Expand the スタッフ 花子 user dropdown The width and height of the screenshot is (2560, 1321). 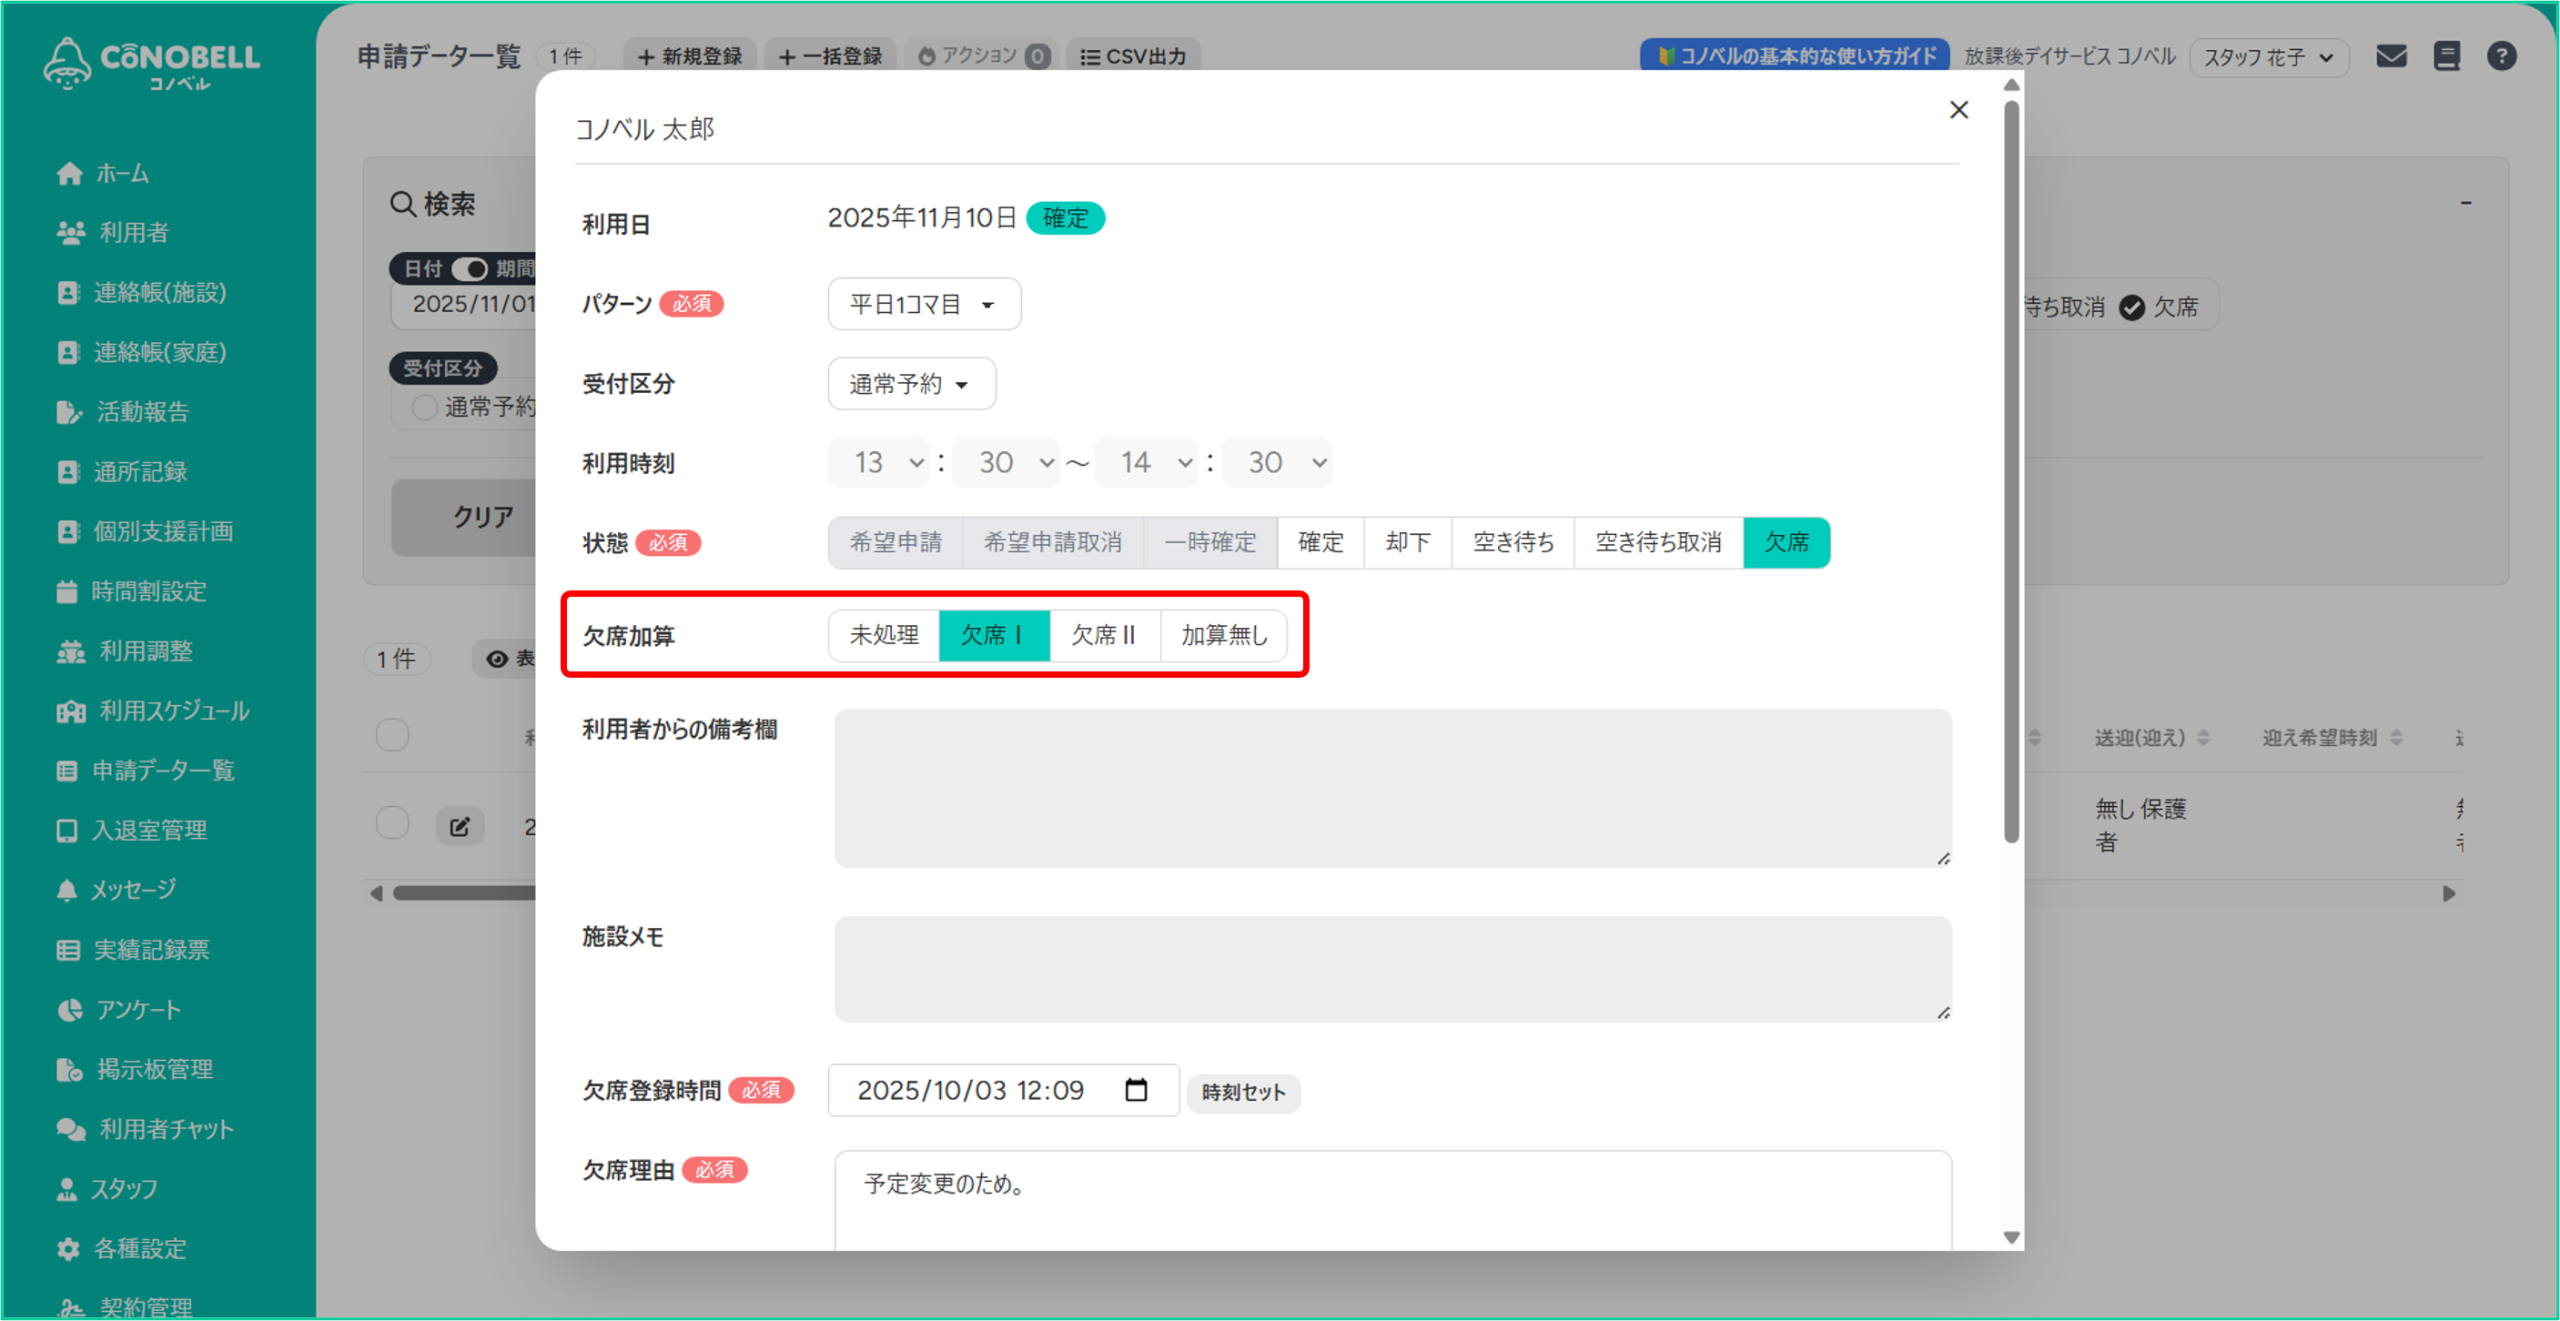[x=2268, y=57]
